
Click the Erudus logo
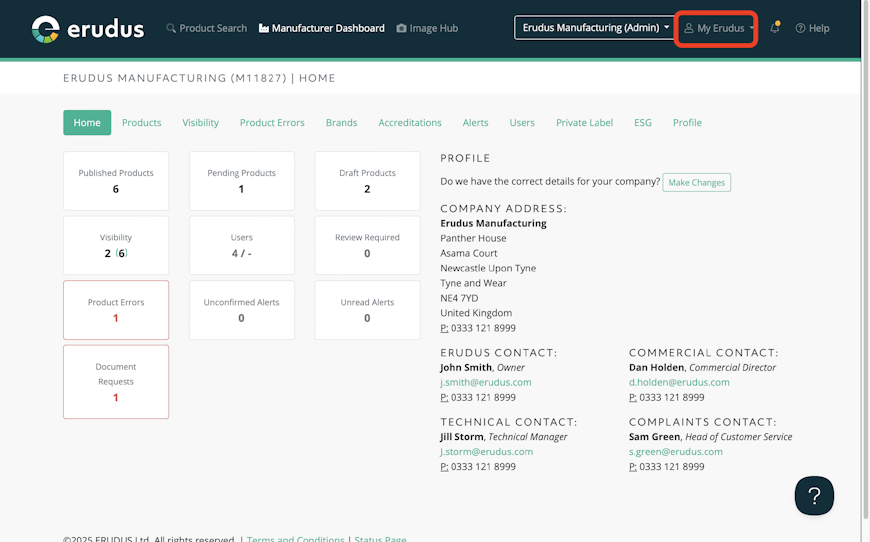(x=88, y=29)
